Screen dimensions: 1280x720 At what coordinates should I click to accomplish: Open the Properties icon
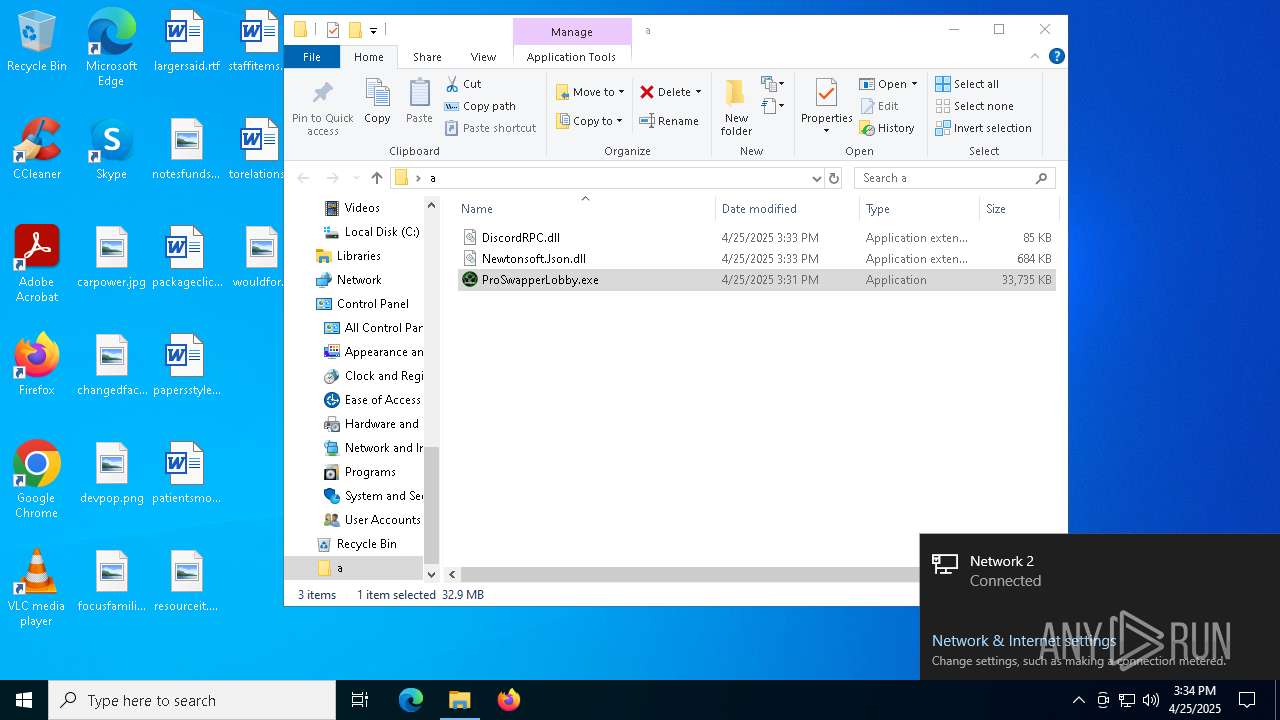(x=826, y=95)
